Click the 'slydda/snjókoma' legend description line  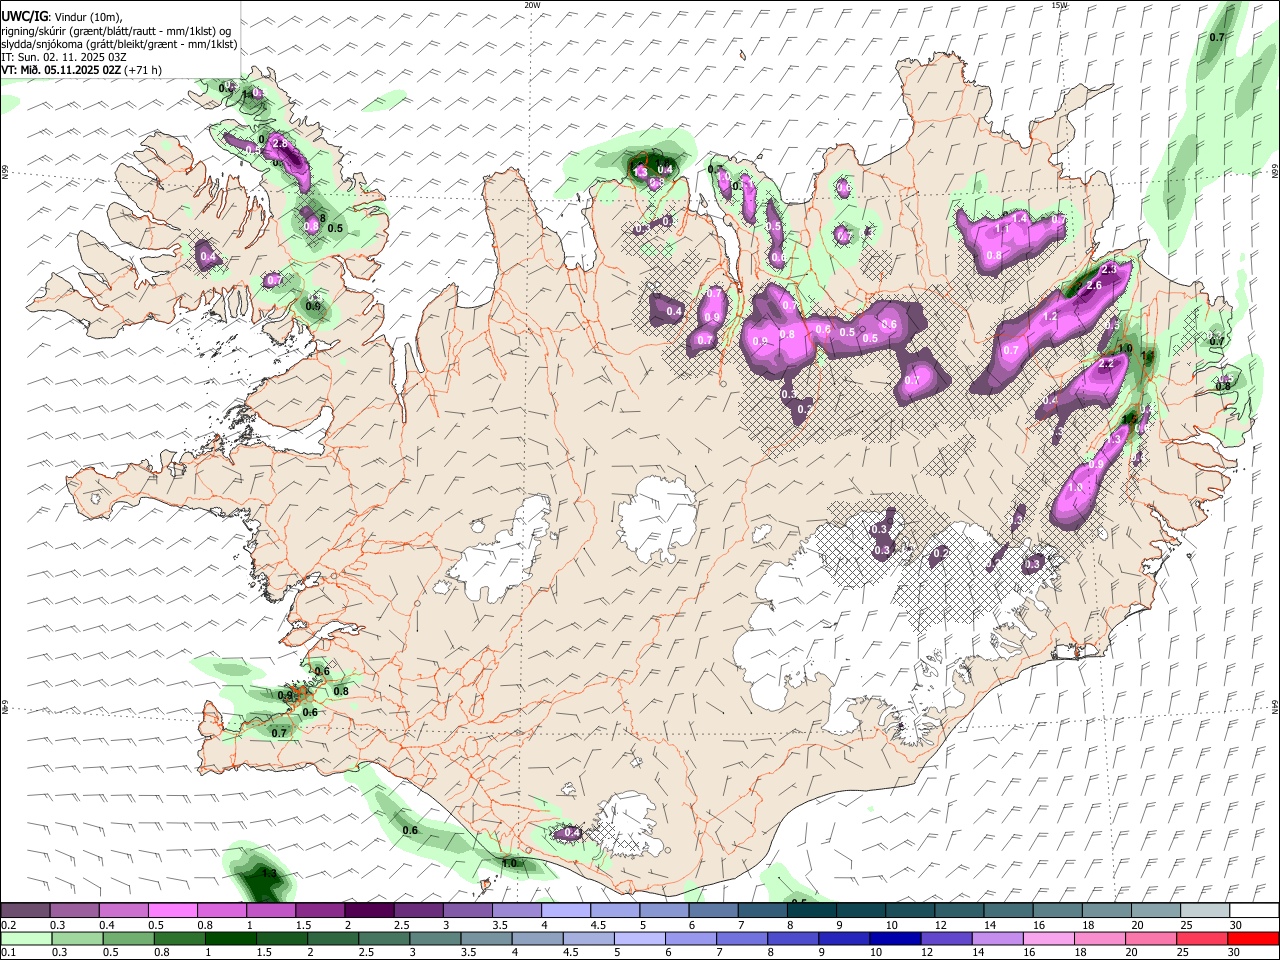click(x=119, y=44)
